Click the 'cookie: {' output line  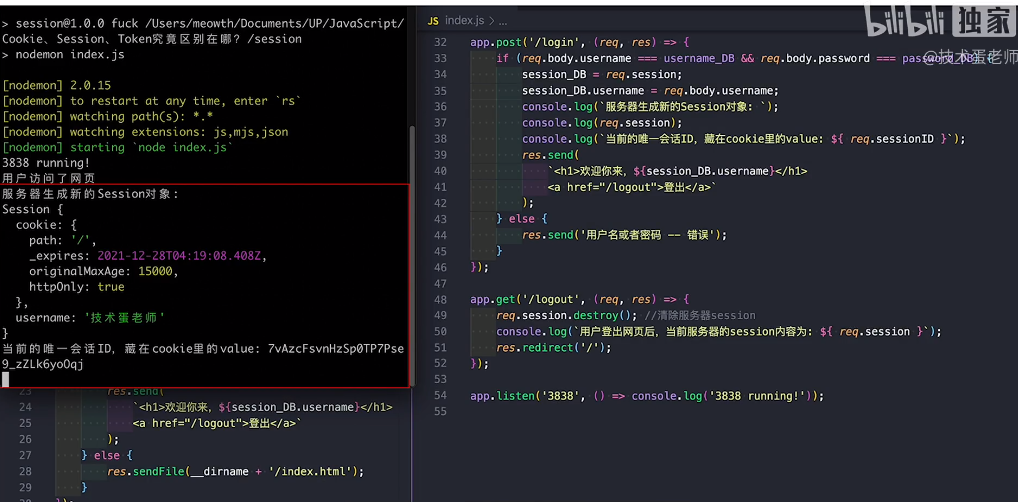coord(46,225)
